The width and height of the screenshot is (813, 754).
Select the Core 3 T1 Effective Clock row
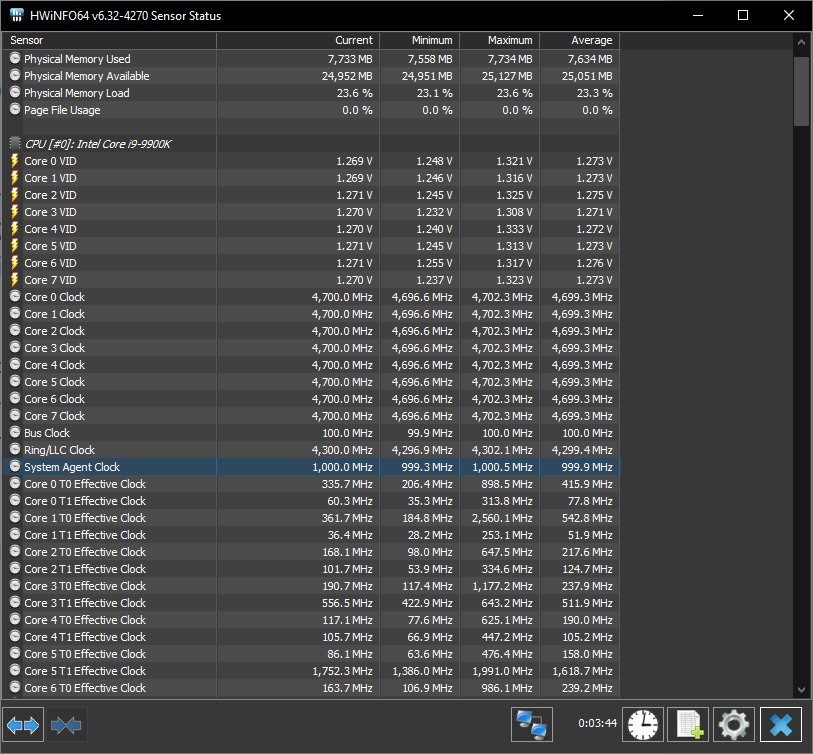[x=311, y=603]
